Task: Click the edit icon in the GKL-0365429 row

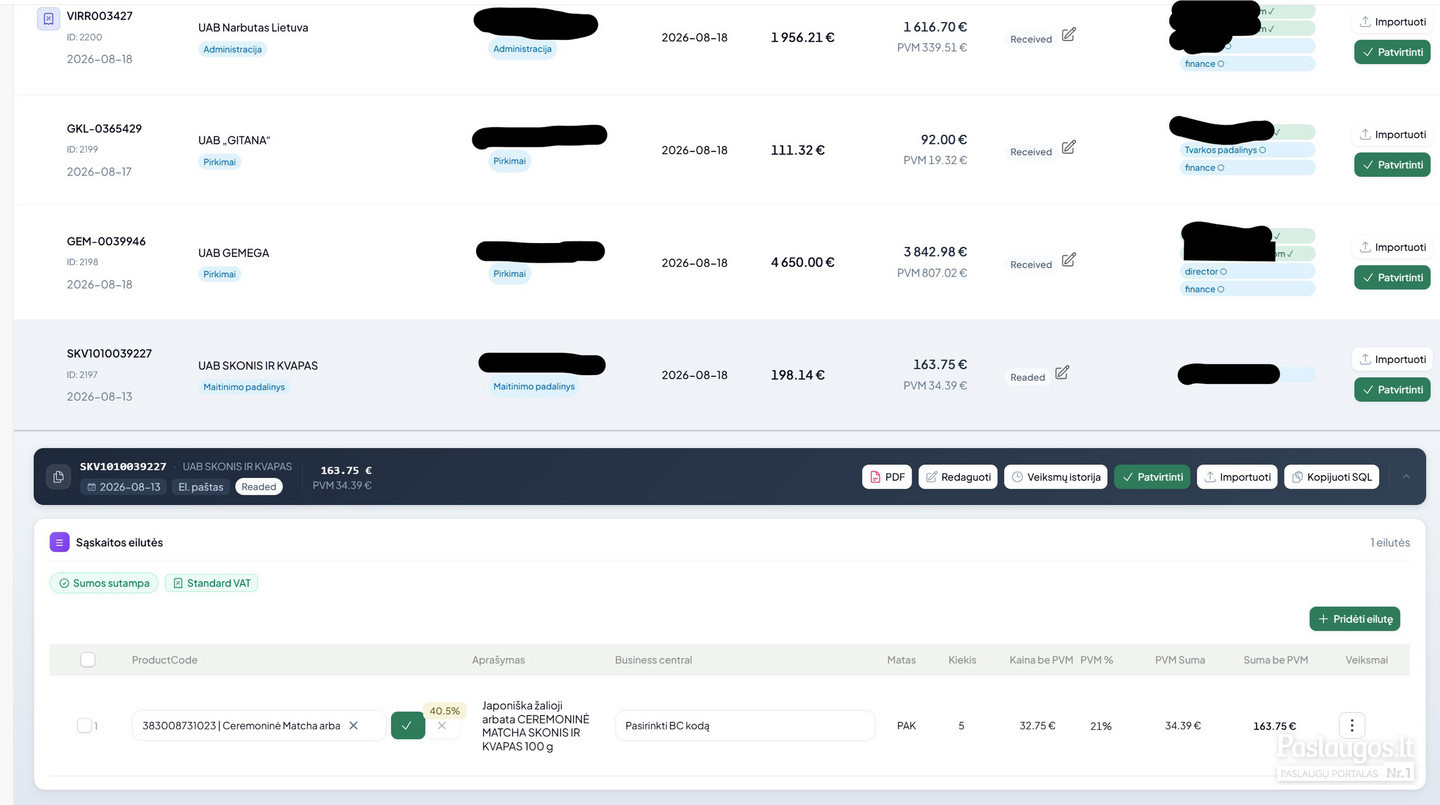Action: point(1068,148)
